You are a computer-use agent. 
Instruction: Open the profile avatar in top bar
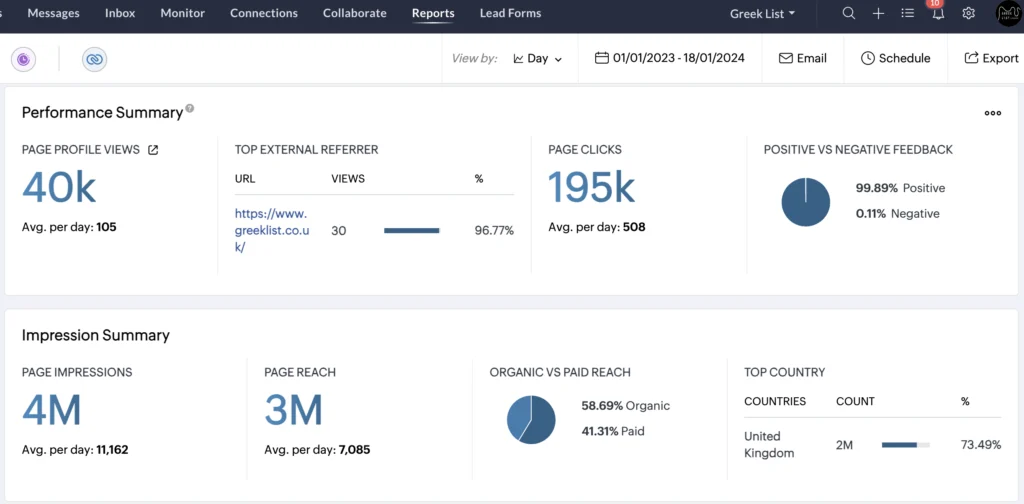point(1008,13)
